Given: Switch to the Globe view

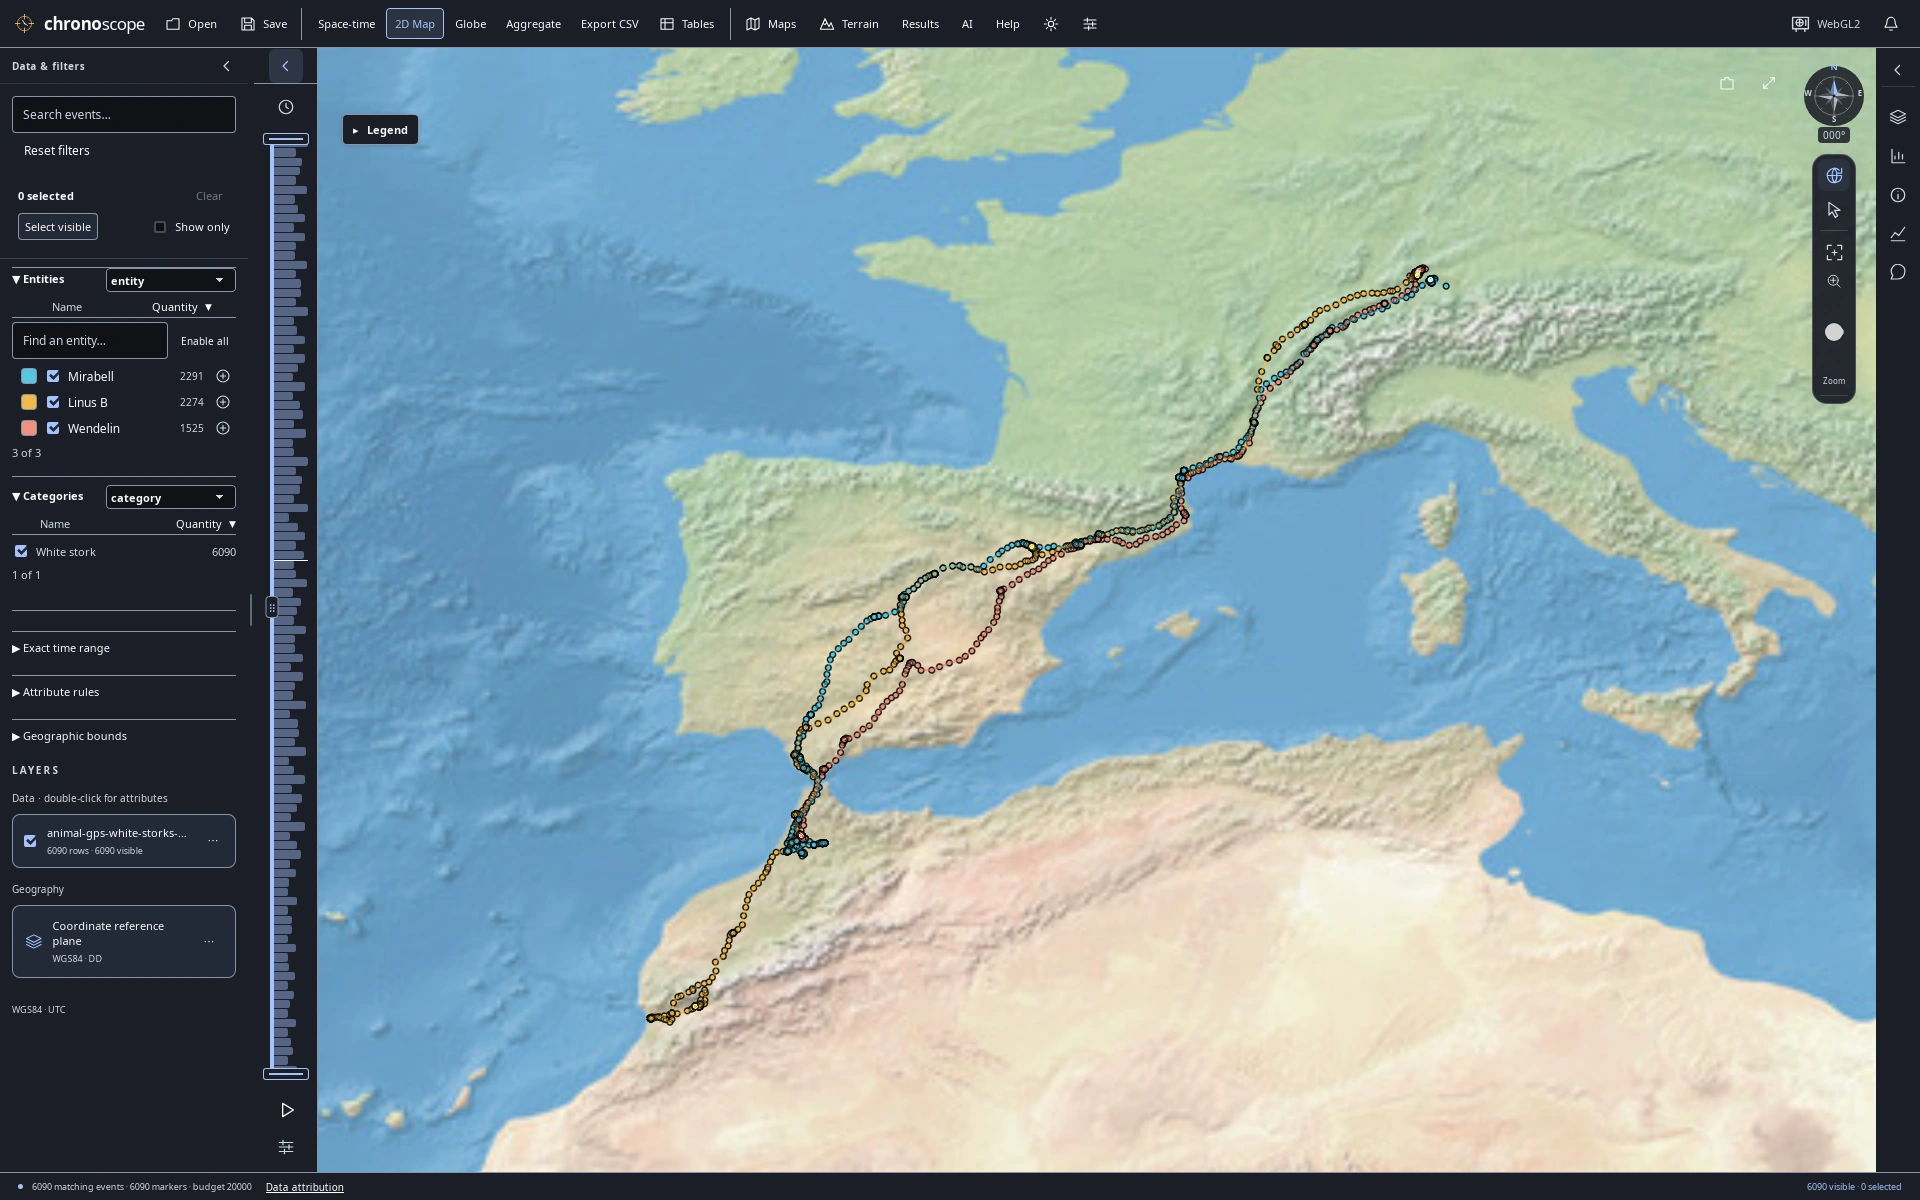Looking at the screenshot, I should tap(470, 24).
